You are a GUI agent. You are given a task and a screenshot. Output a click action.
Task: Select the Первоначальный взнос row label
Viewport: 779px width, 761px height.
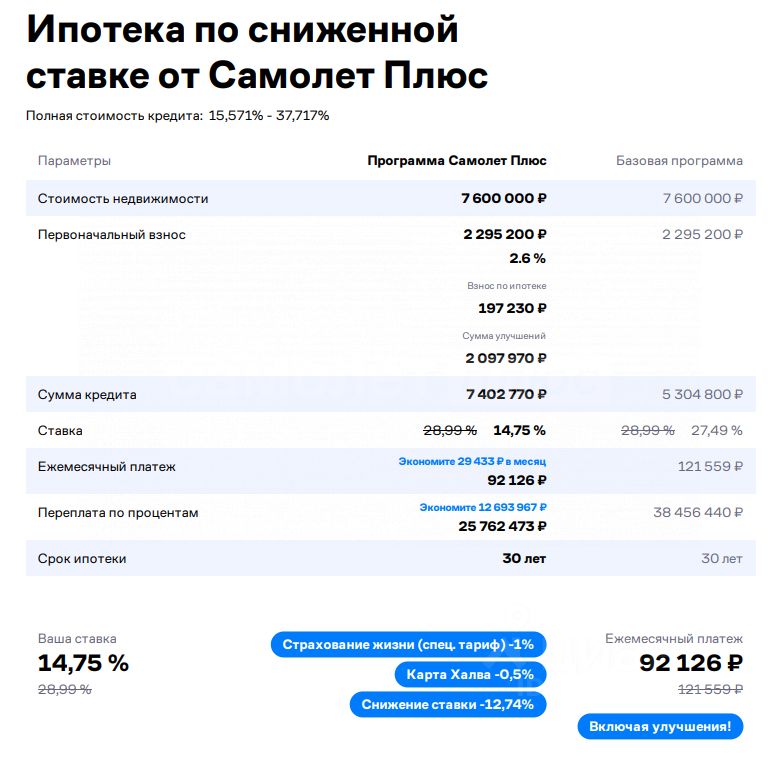coord(111,235)
